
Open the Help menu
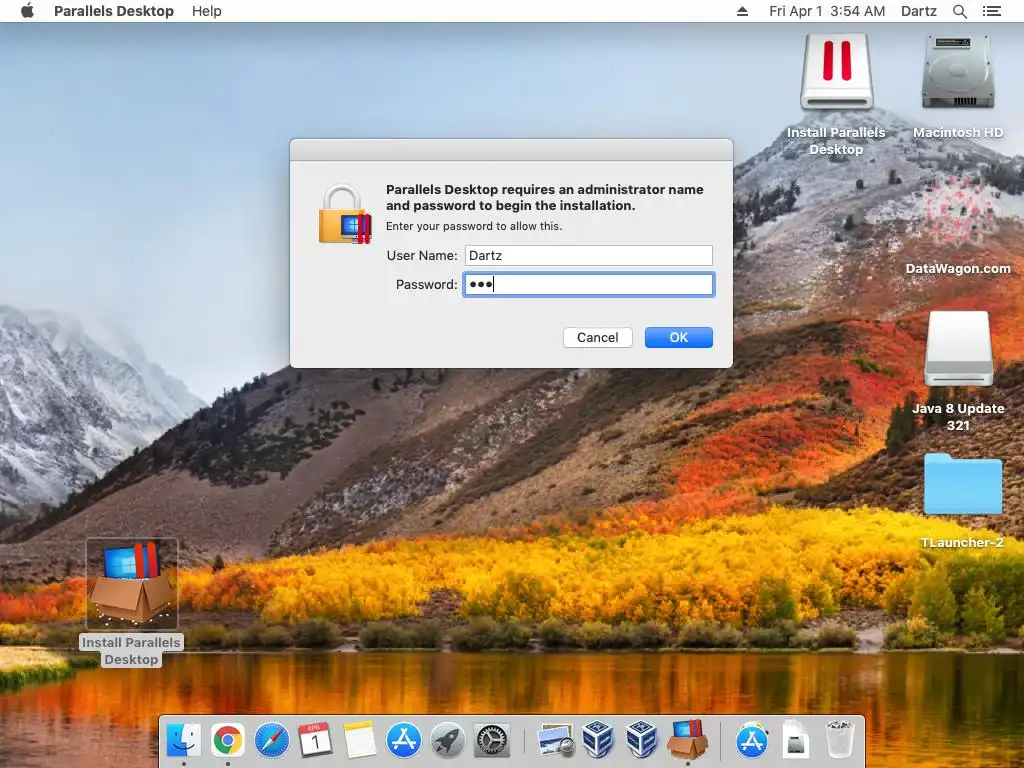(x=206, y=11)
